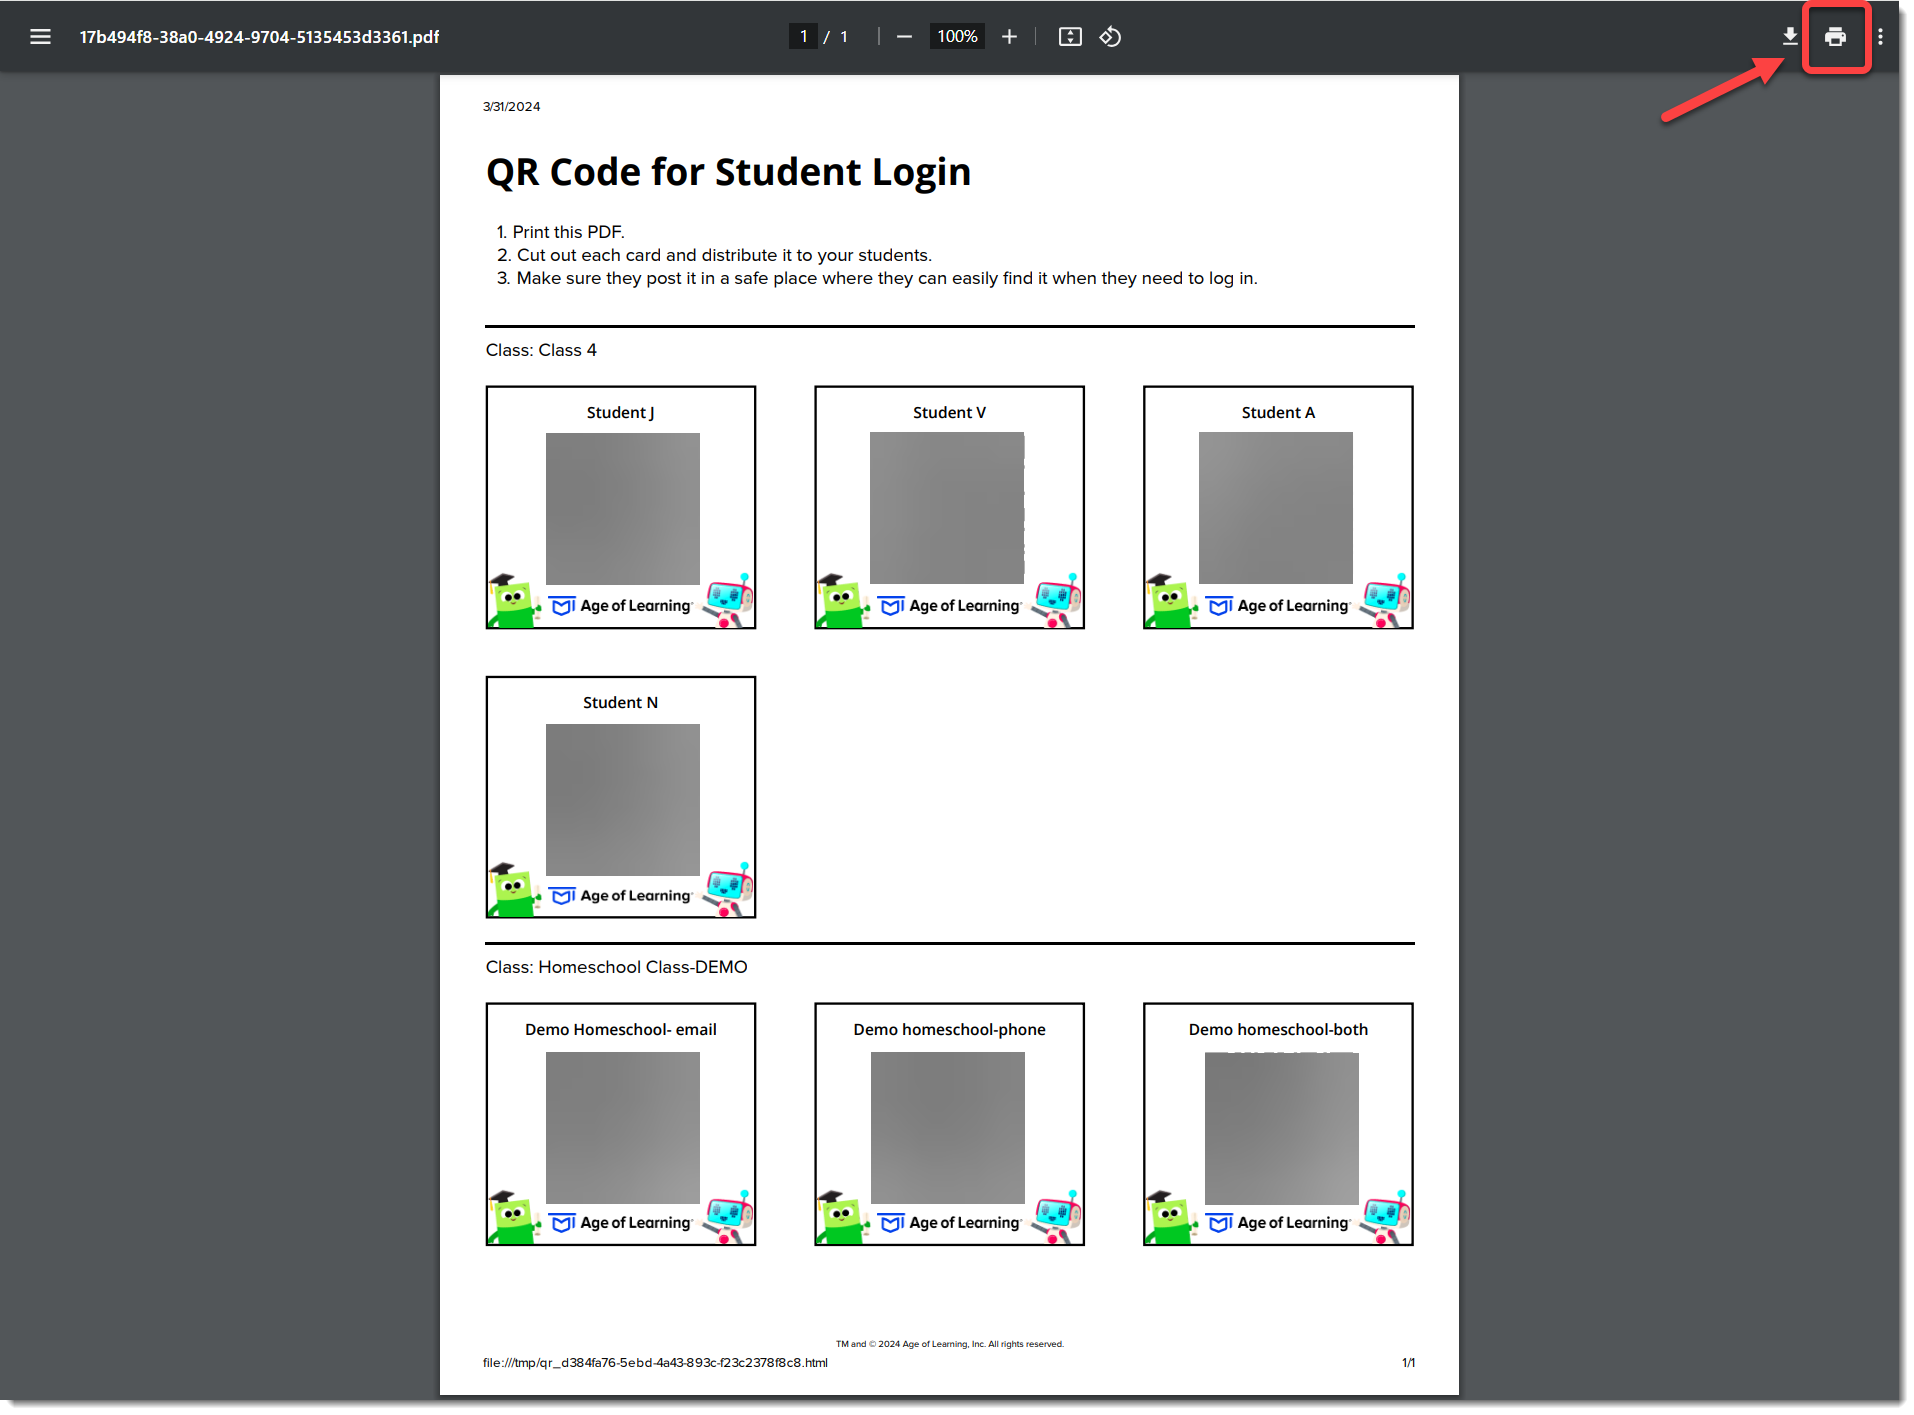Image resolution: width=1914 pixels, height=1415 pixels.
Task: Click 'Class: Homeschool Class-DEMO' heading
Action: (616, 967)
